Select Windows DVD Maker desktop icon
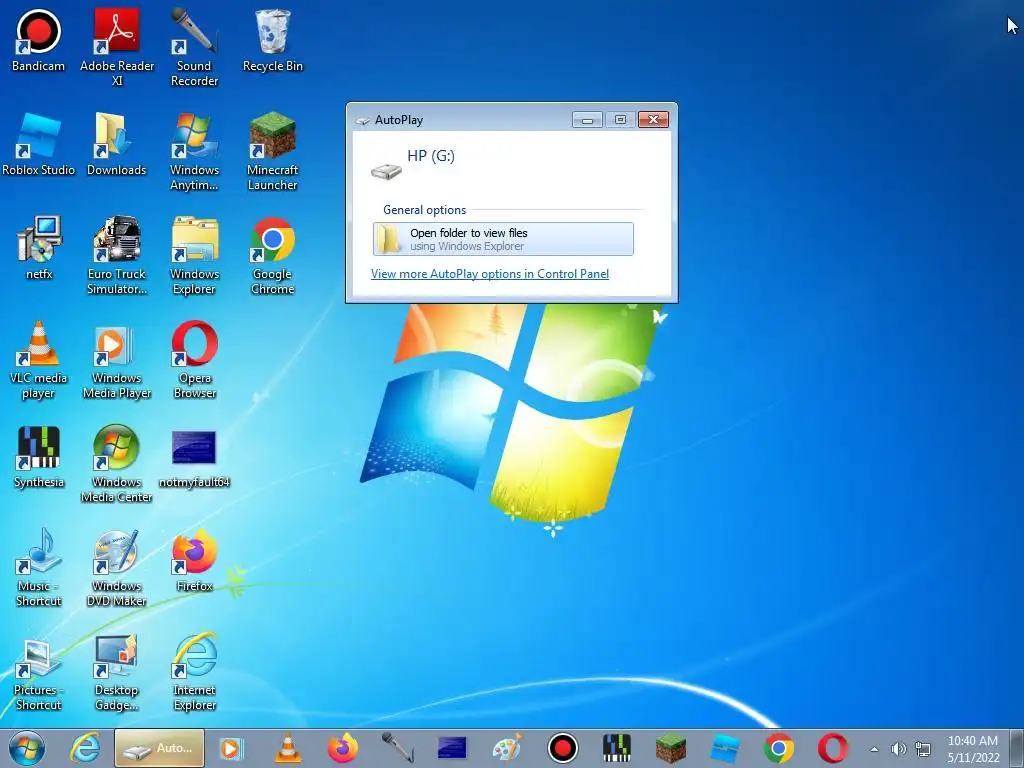 click(x=117, y=567)
